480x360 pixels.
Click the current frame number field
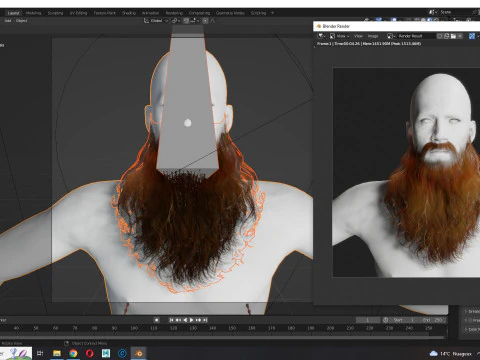[x=368, y=320]
